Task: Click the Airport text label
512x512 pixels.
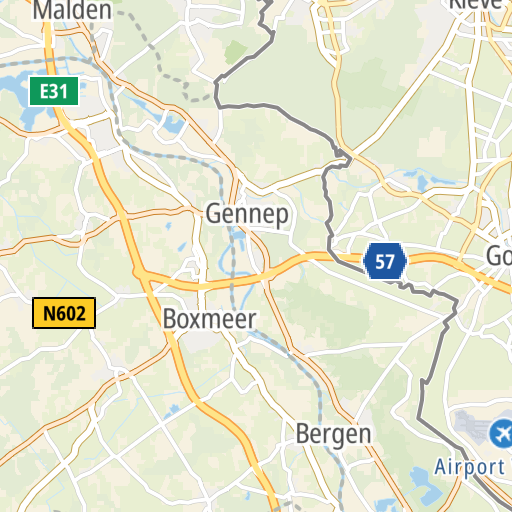Action: point(469,467)
